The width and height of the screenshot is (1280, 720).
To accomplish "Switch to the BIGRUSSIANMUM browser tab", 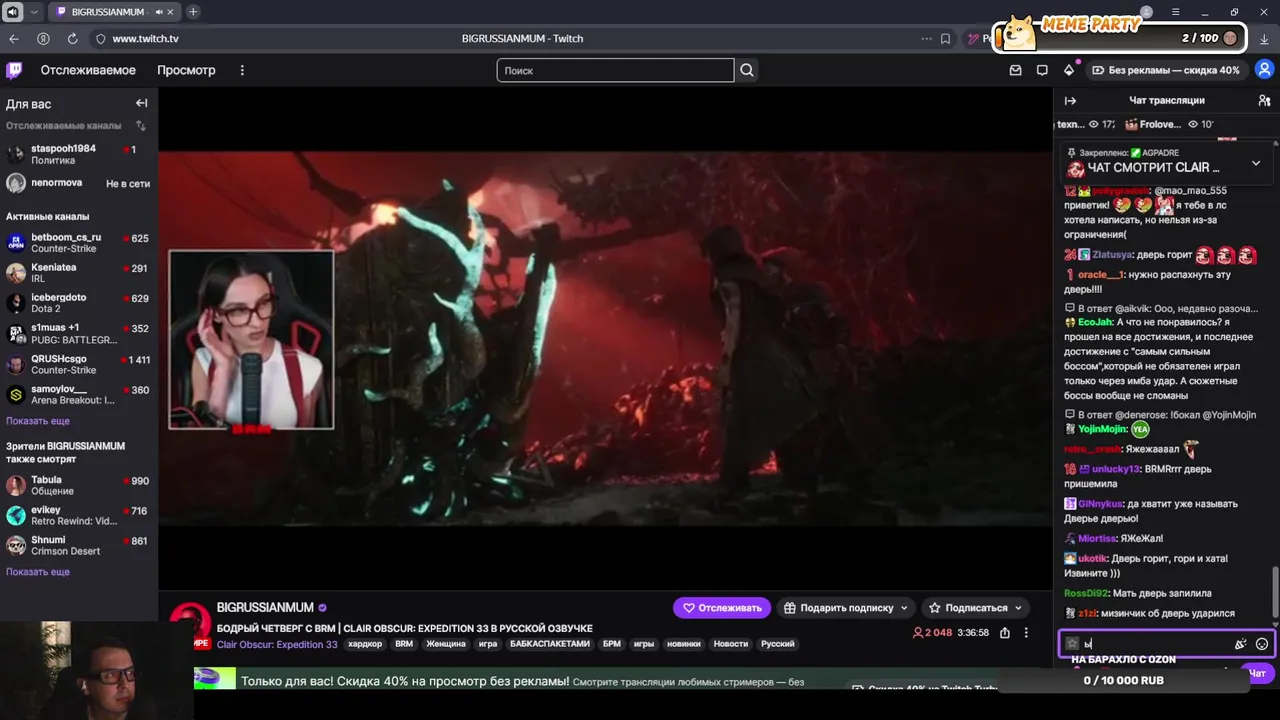I will point(112,12).
